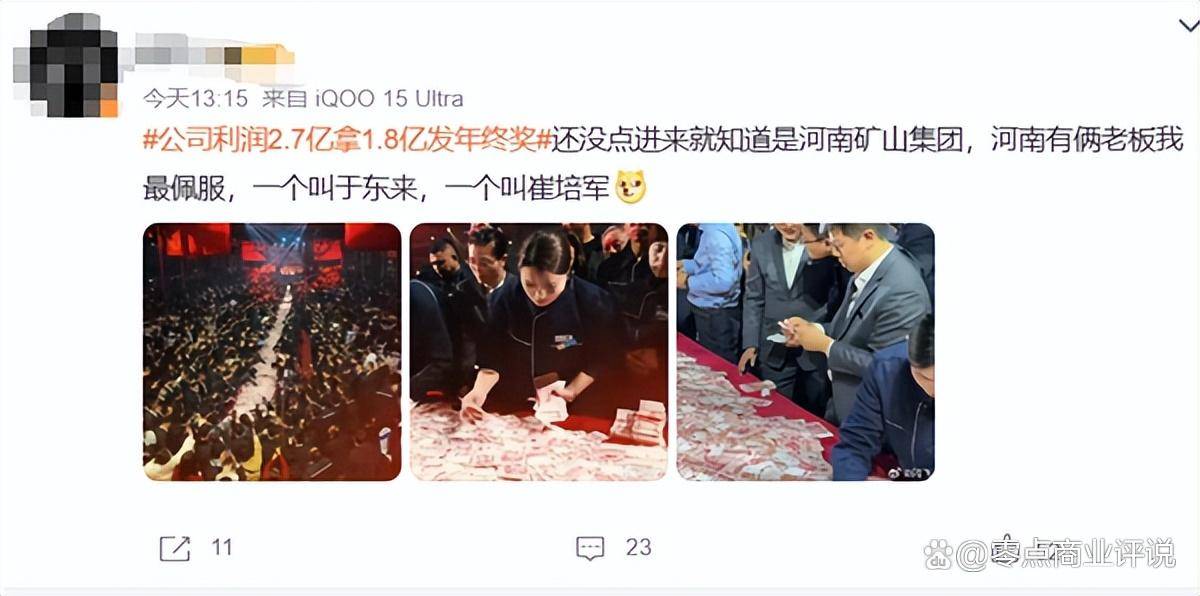Click the iQOO 15 Ultra source link

389,98
